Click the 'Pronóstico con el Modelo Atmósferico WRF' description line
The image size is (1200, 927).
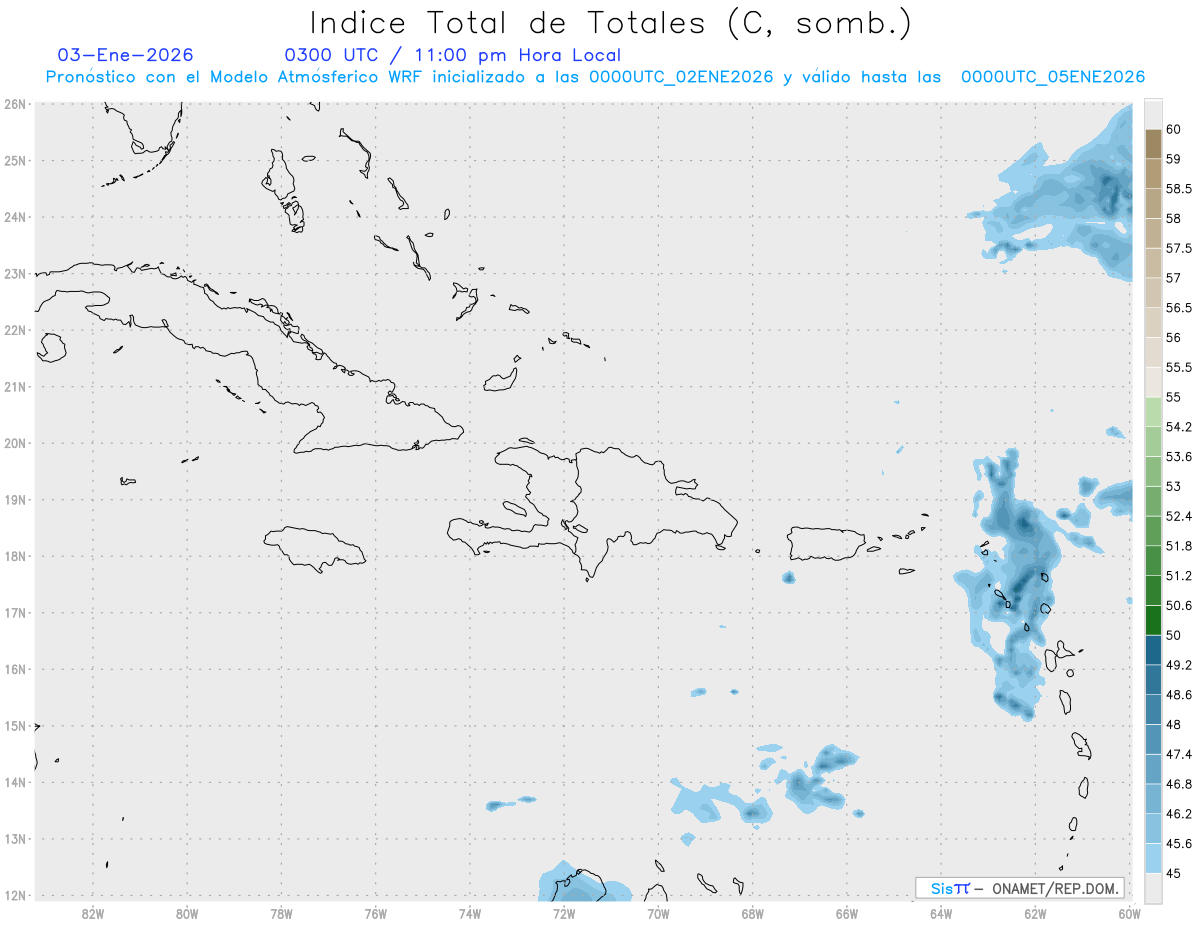(x=595, y=77)
